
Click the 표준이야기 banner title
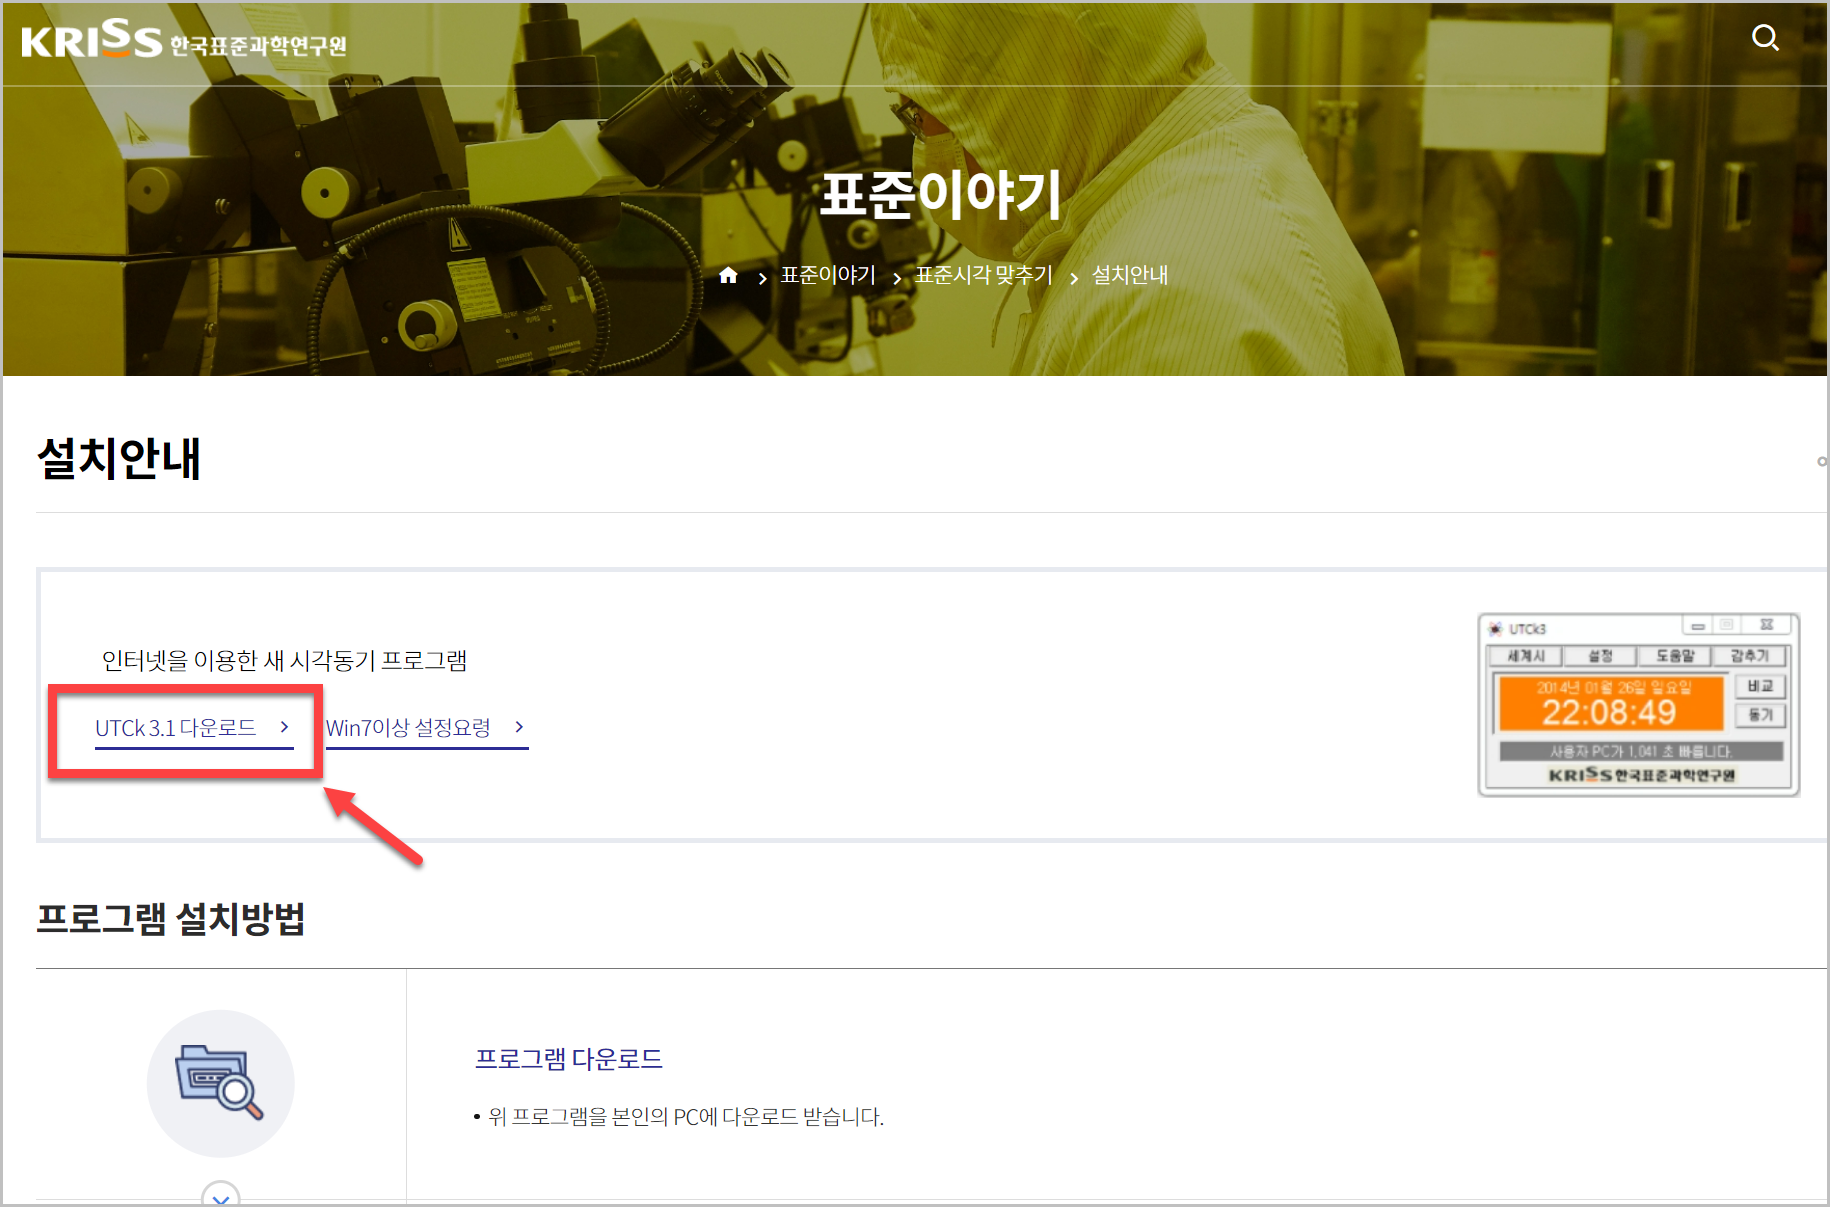click(940, 194)
